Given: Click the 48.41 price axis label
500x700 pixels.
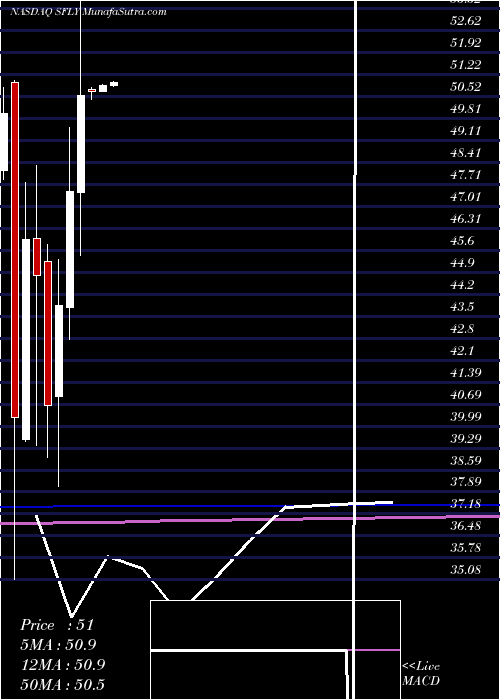Looking at the screenshot, I should coord(466,153).
